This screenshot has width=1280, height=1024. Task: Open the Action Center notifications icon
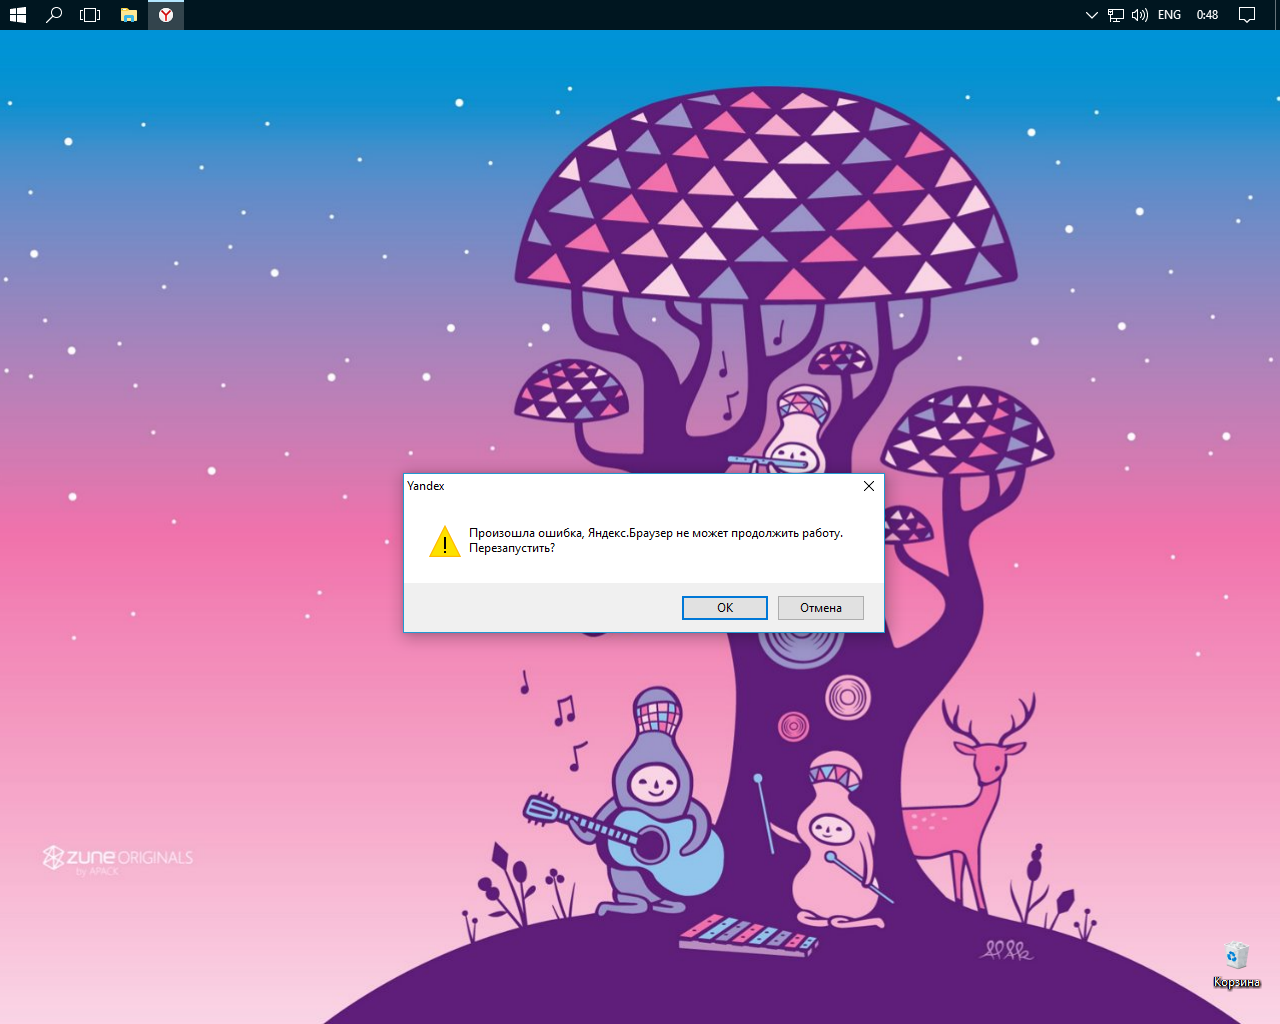(1247, 15)
